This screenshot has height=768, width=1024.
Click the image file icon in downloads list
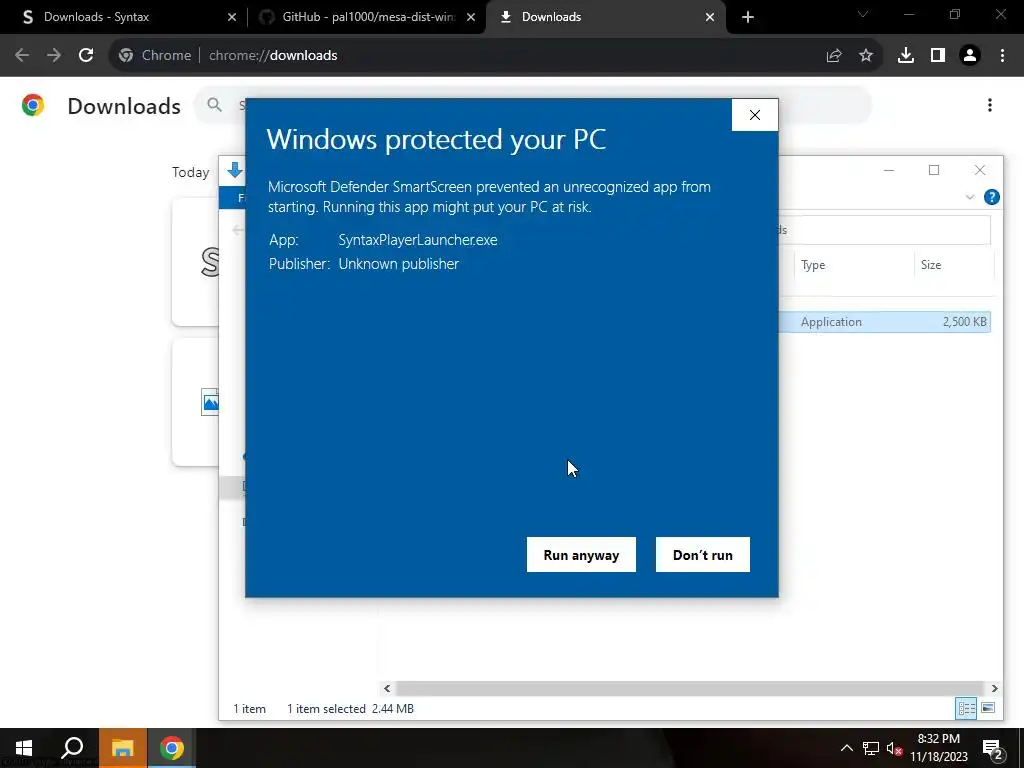click(210, 402)
